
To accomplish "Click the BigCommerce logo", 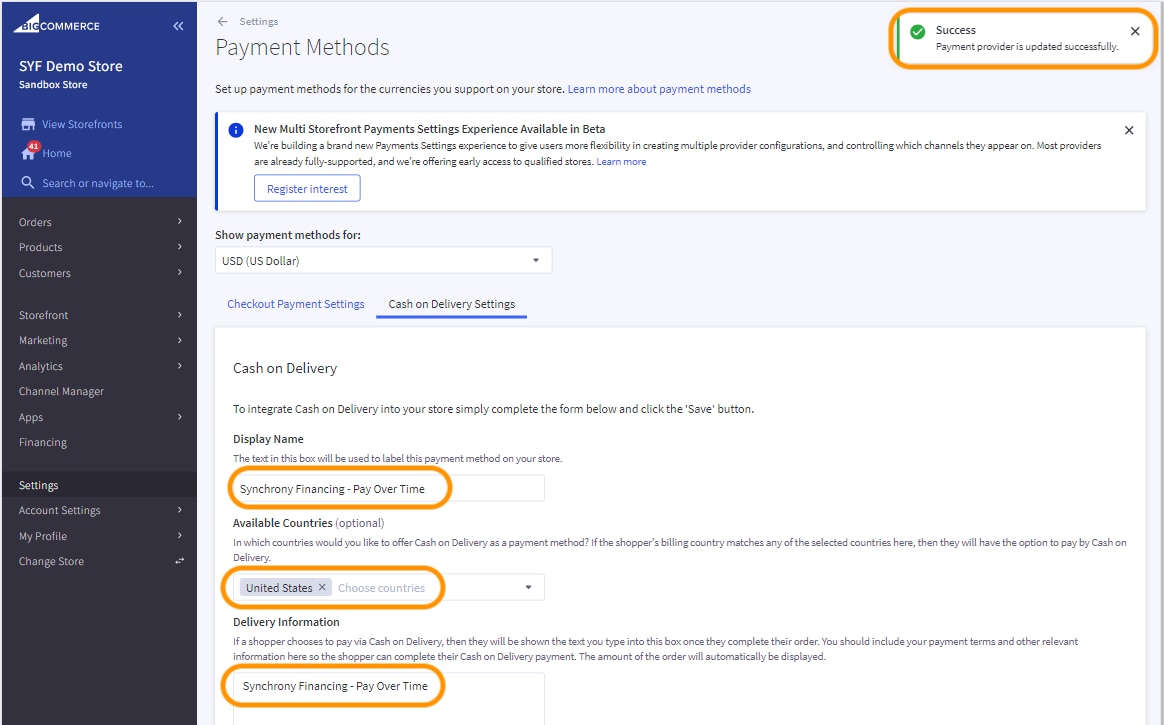I will pos(56,24).
